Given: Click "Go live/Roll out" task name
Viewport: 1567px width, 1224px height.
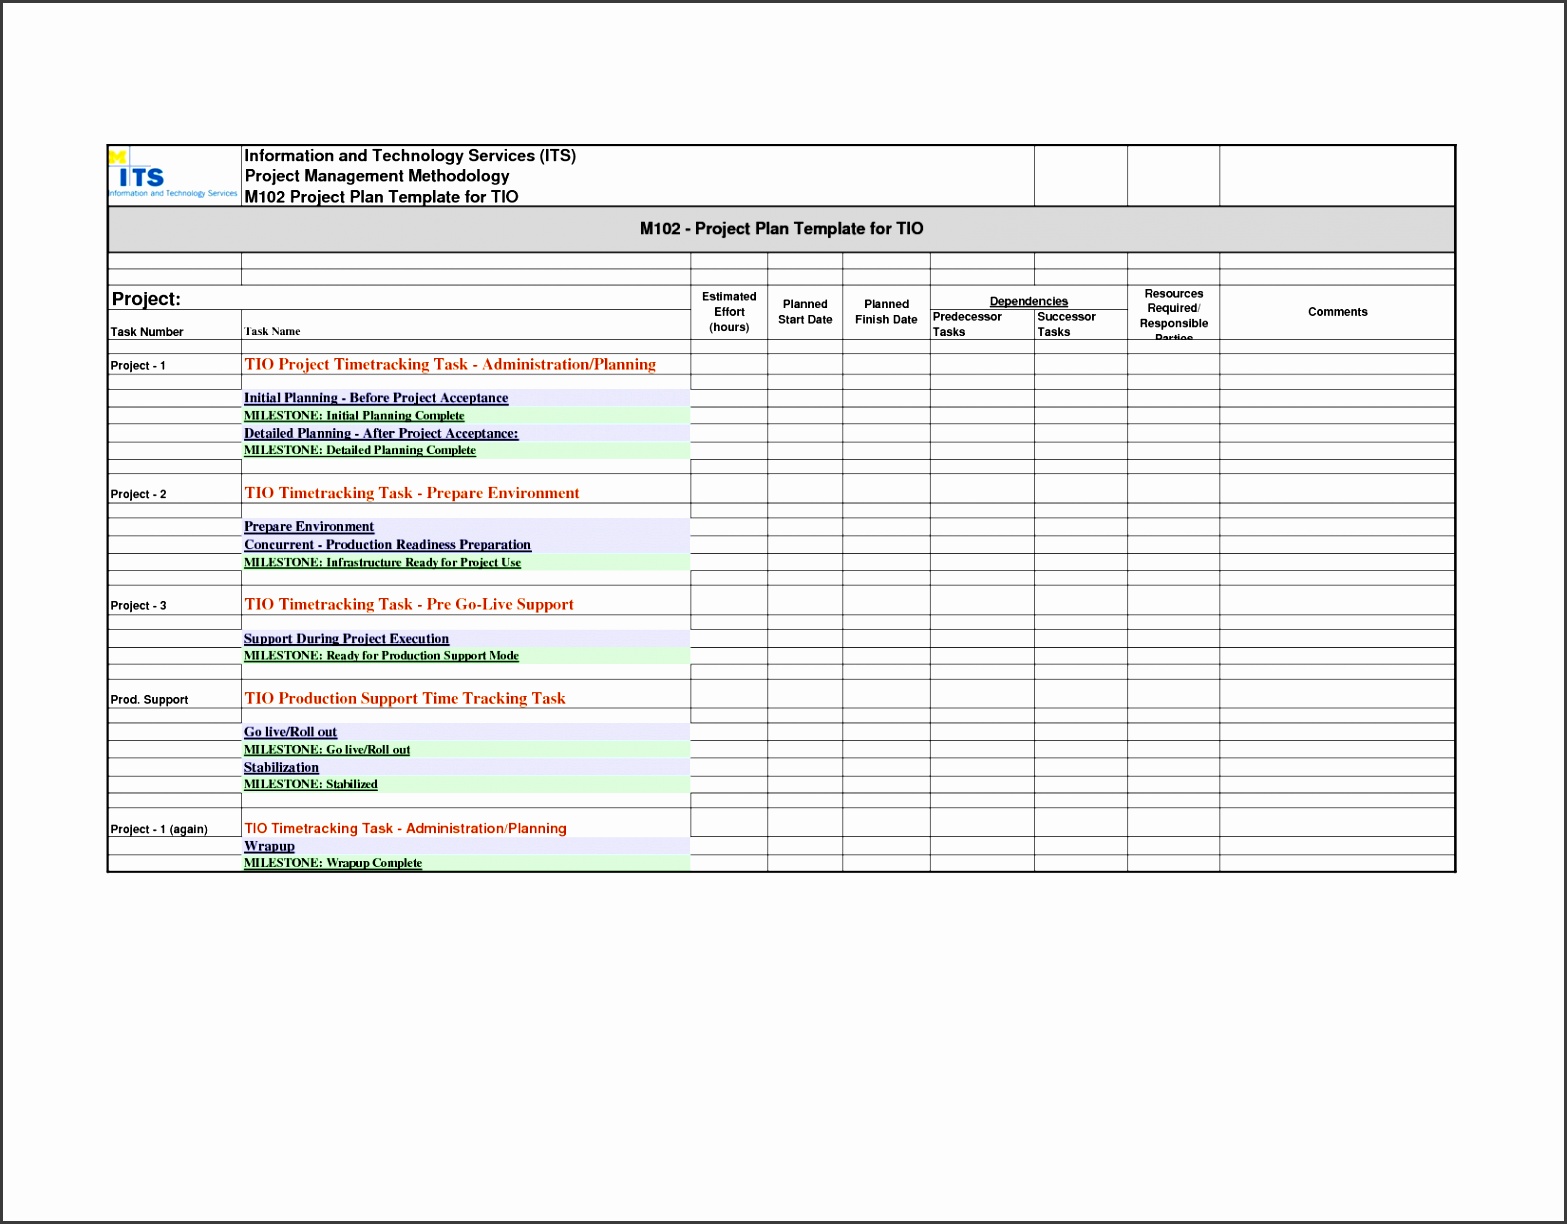Looking at the screenshot, I should (290, 731).
